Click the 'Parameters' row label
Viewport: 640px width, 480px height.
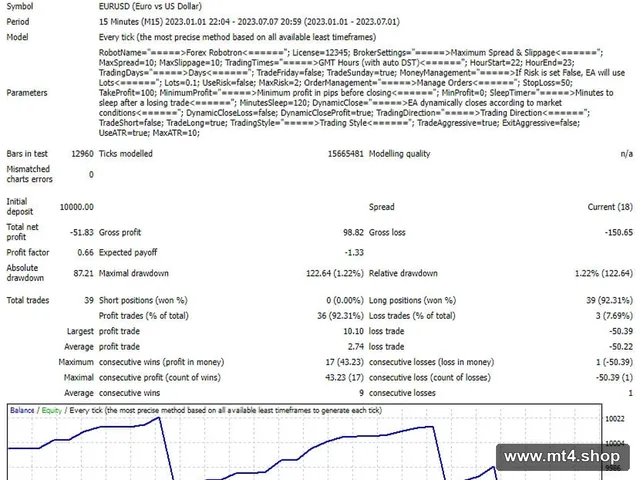[x=27, y=93]
